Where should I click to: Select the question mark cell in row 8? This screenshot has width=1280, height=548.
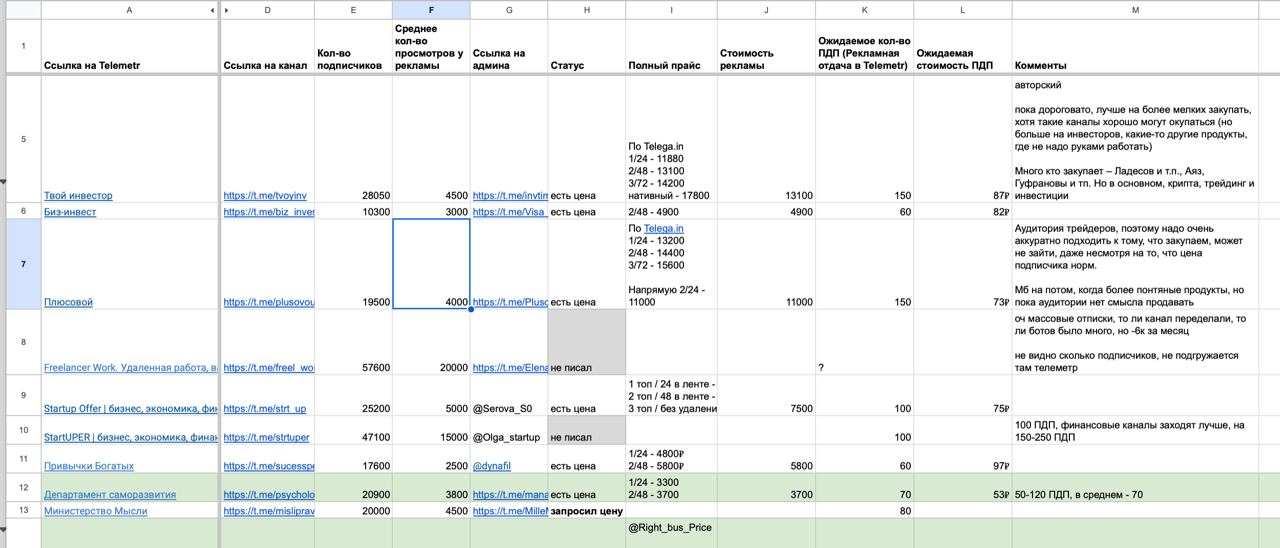tap(864, 342)
